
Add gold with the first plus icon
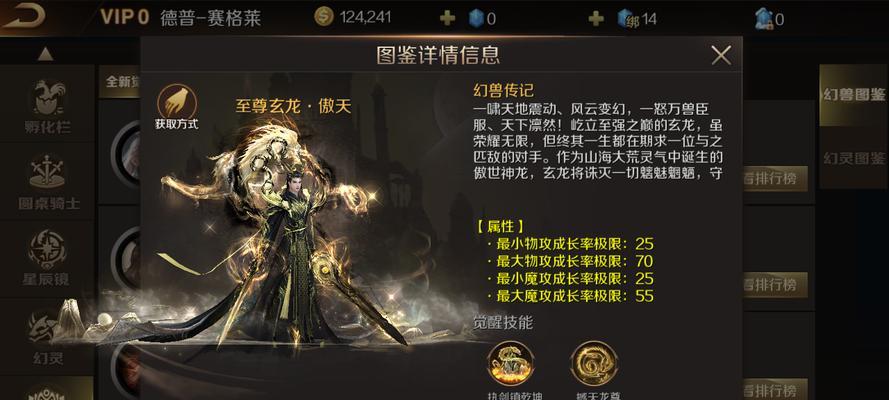pos(447,19)
